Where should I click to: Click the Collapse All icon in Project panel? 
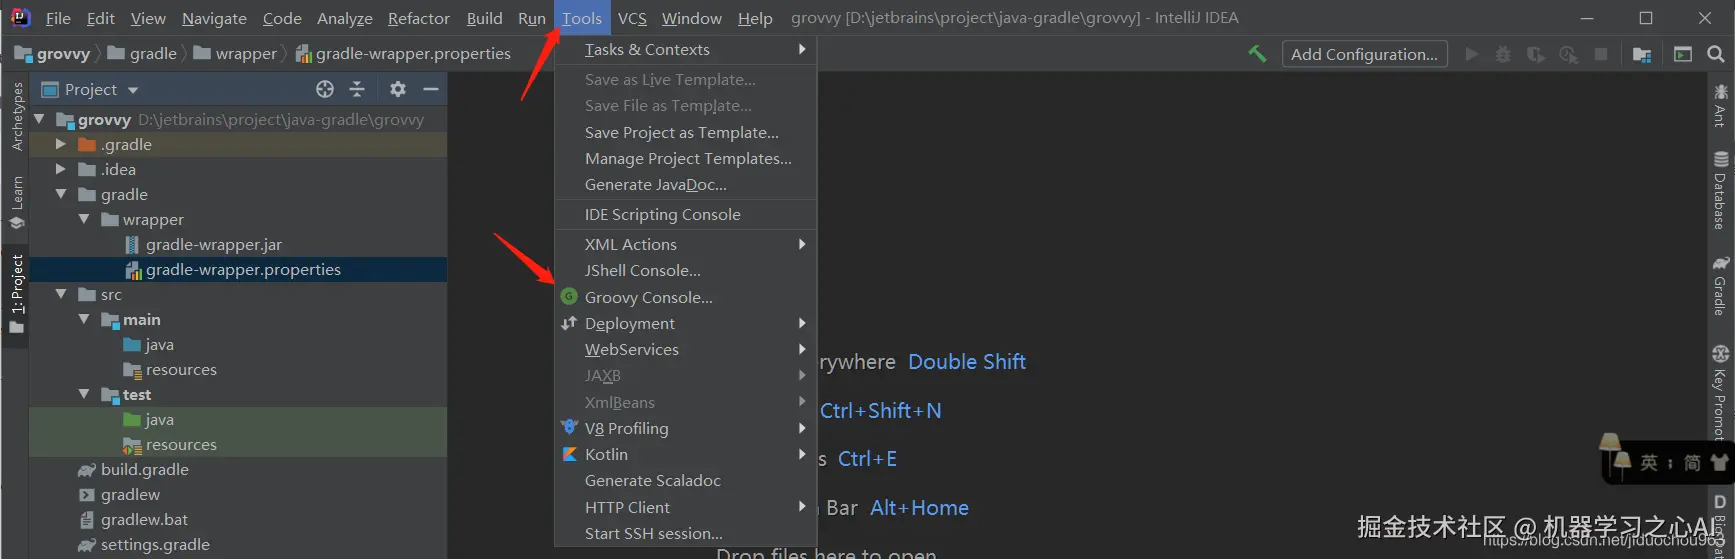point(357,89)
